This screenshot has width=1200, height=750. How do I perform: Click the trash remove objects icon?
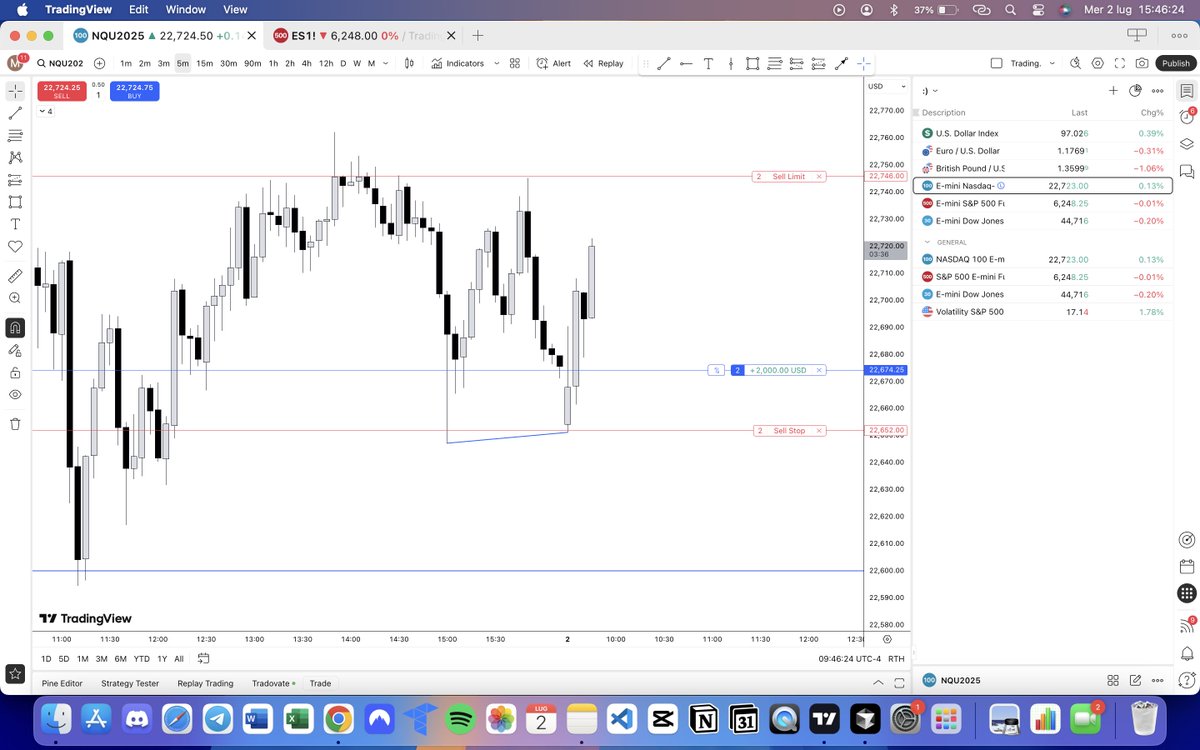click(15, 424)
